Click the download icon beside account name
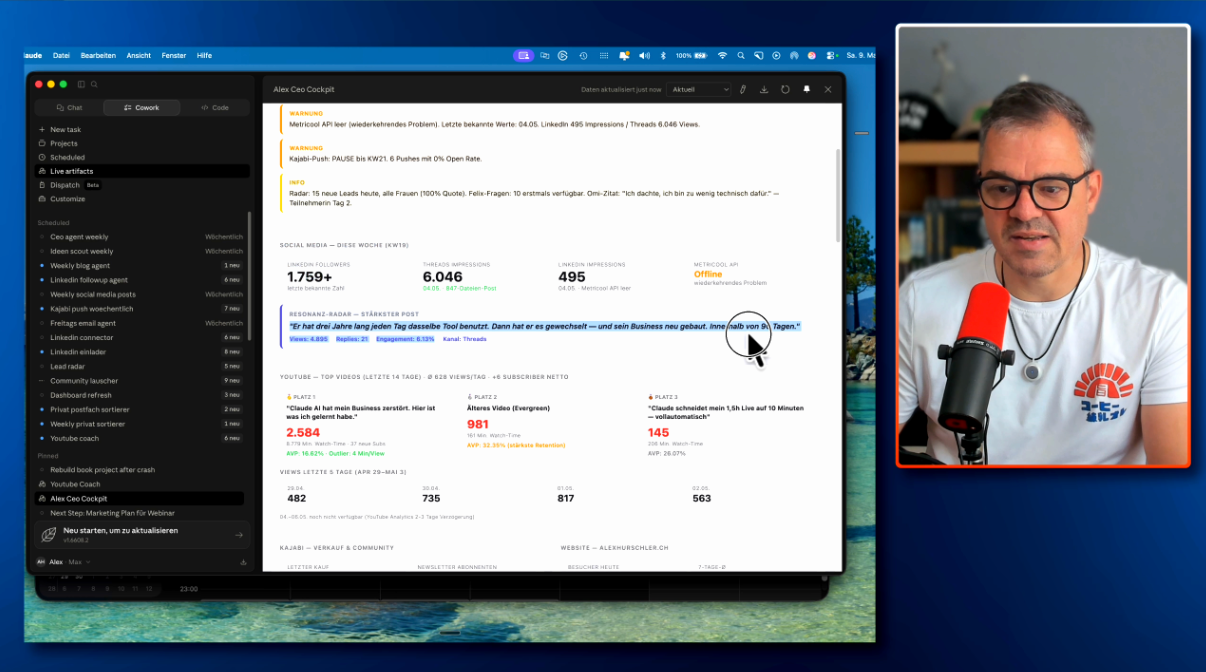 243,562
